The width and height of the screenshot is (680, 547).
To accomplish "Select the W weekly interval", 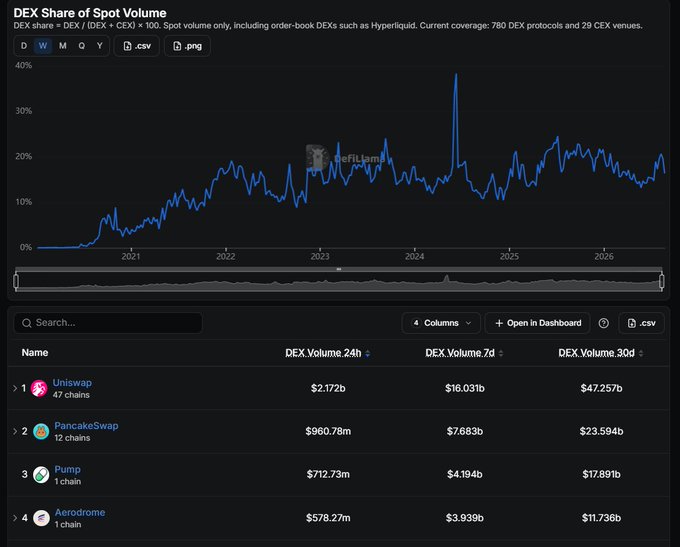I will point(43,46).
